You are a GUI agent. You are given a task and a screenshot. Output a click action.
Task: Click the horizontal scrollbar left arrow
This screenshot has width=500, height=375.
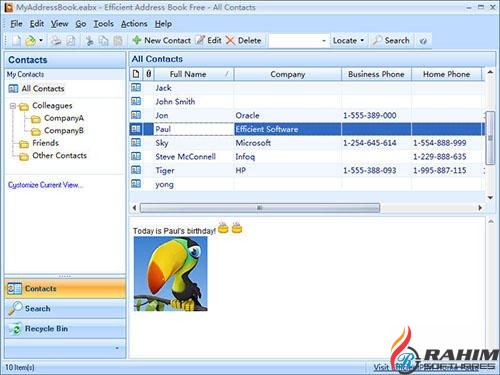click(134, 208)
